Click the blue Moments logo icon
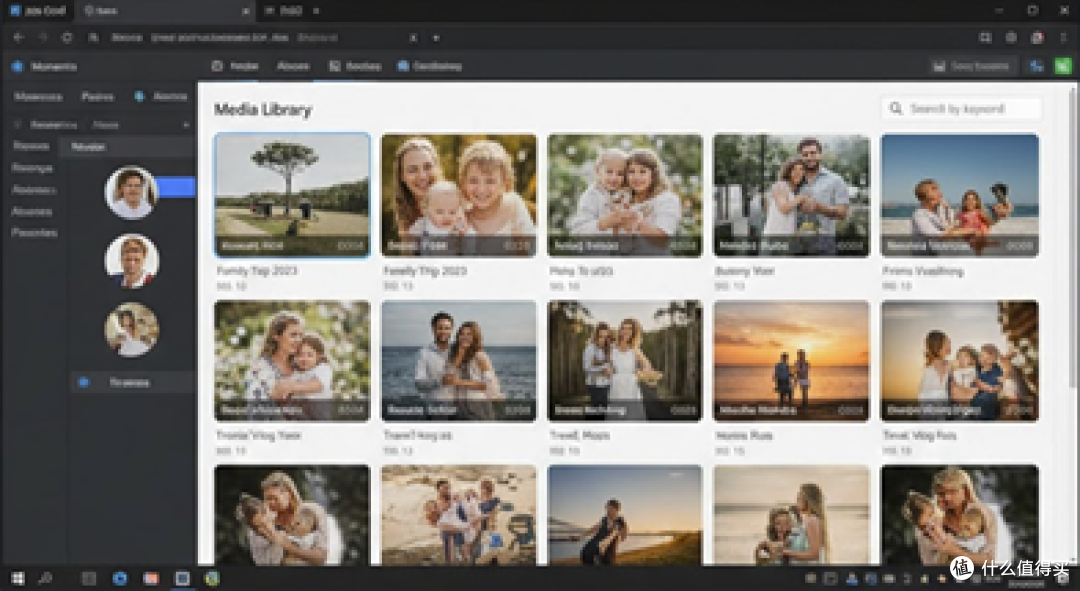This screenshot has width=1080, height=591. (18, 66)
